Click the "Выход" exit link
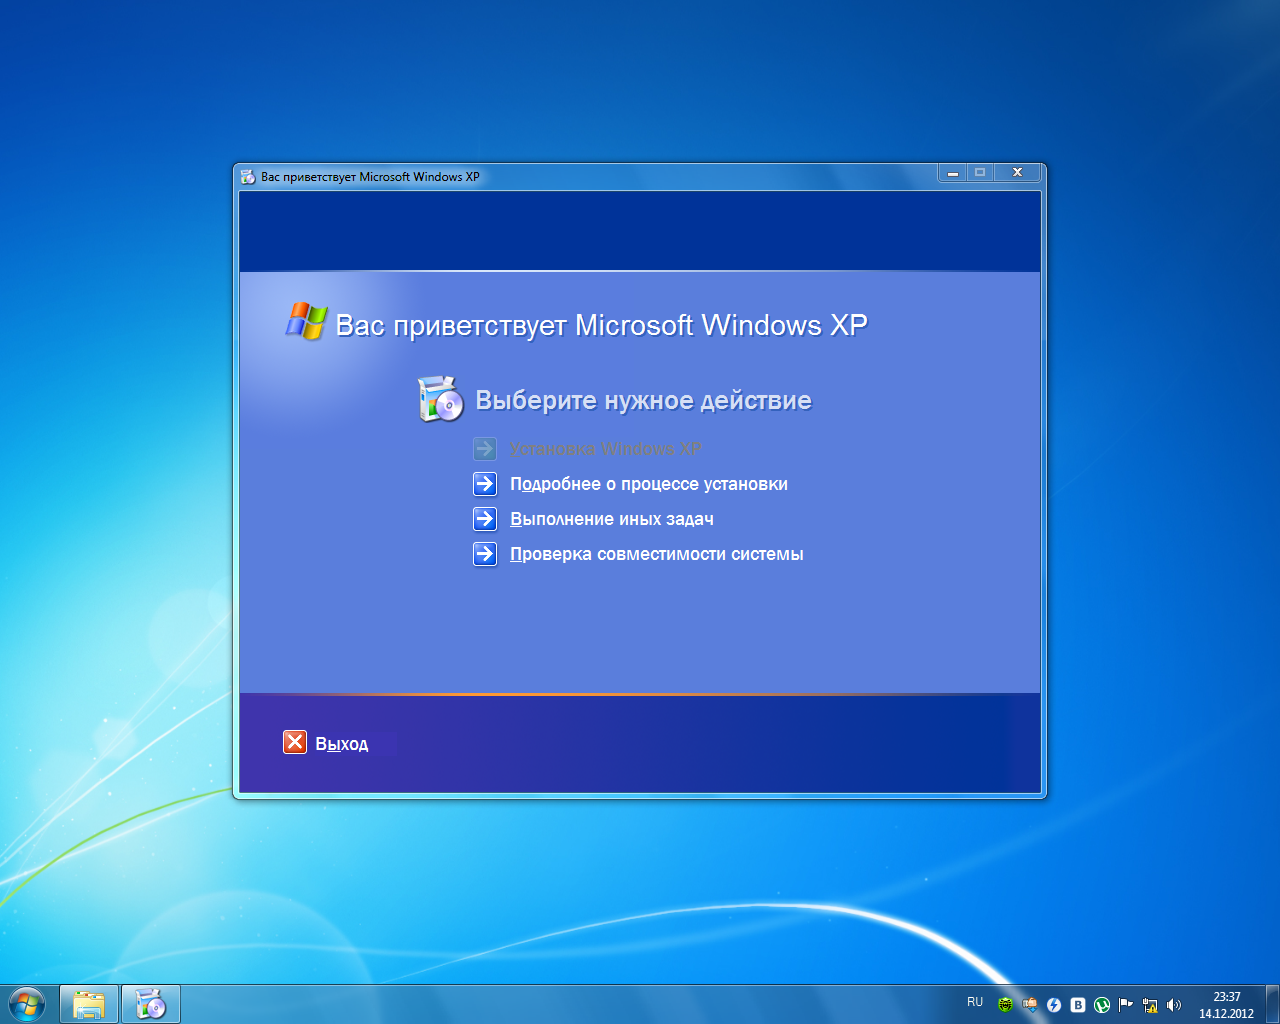The image size is (1280, 1024). pos(342,744)
